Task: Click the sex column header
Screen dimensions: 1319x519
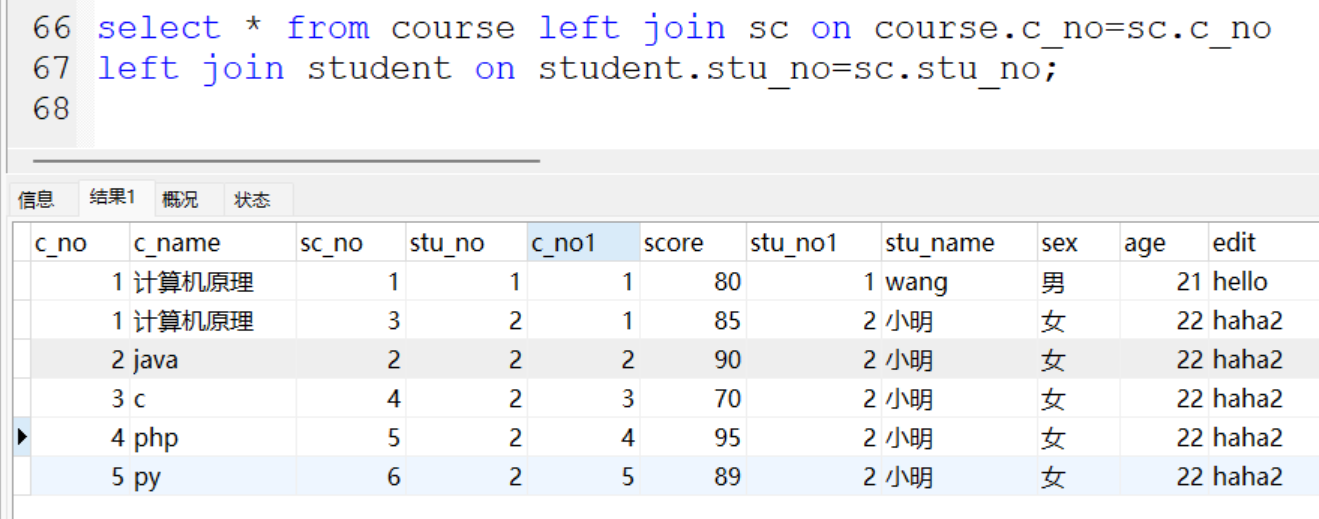Action: 1059,243
